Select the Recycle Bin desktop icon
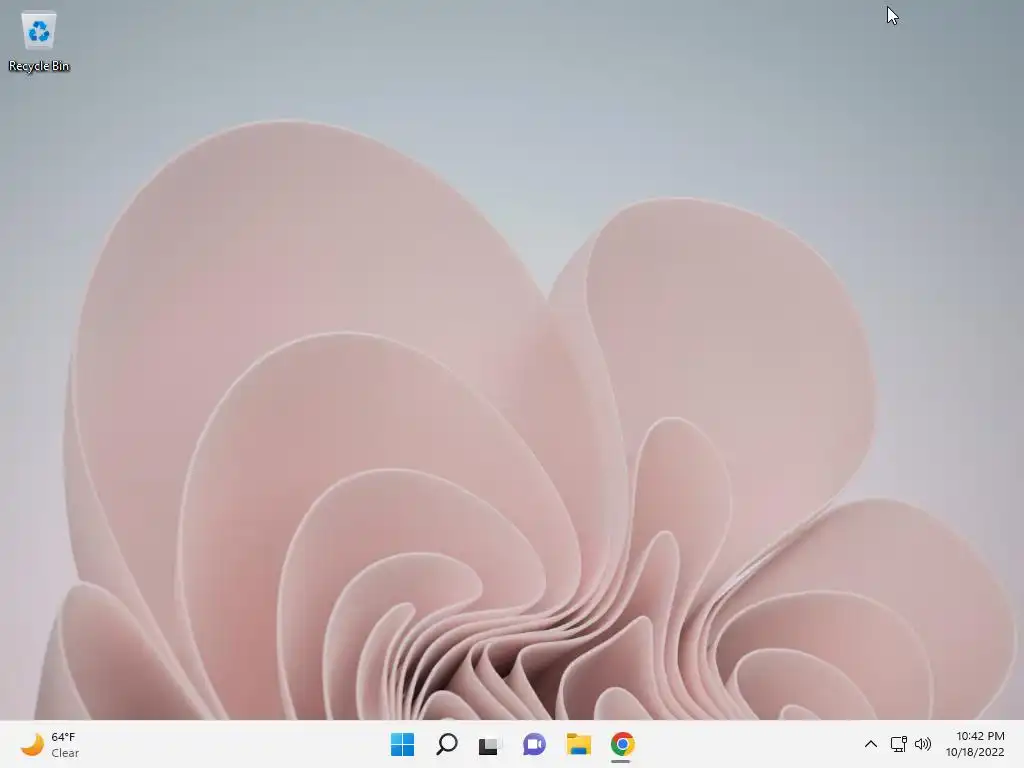Viewport: 1024px width, 768px height. coord(39,42)
